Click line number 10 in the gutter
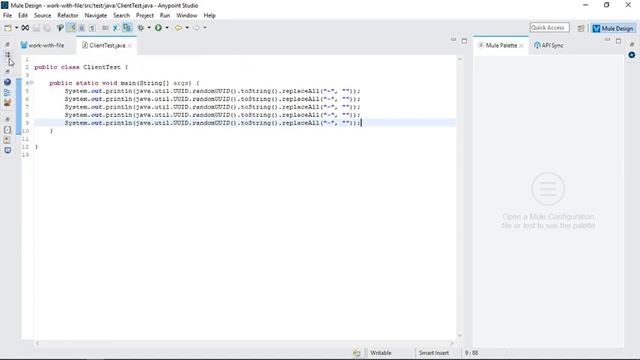Viewport: 640px width, 360px height. pyautogui.click(x=25, y=131)
